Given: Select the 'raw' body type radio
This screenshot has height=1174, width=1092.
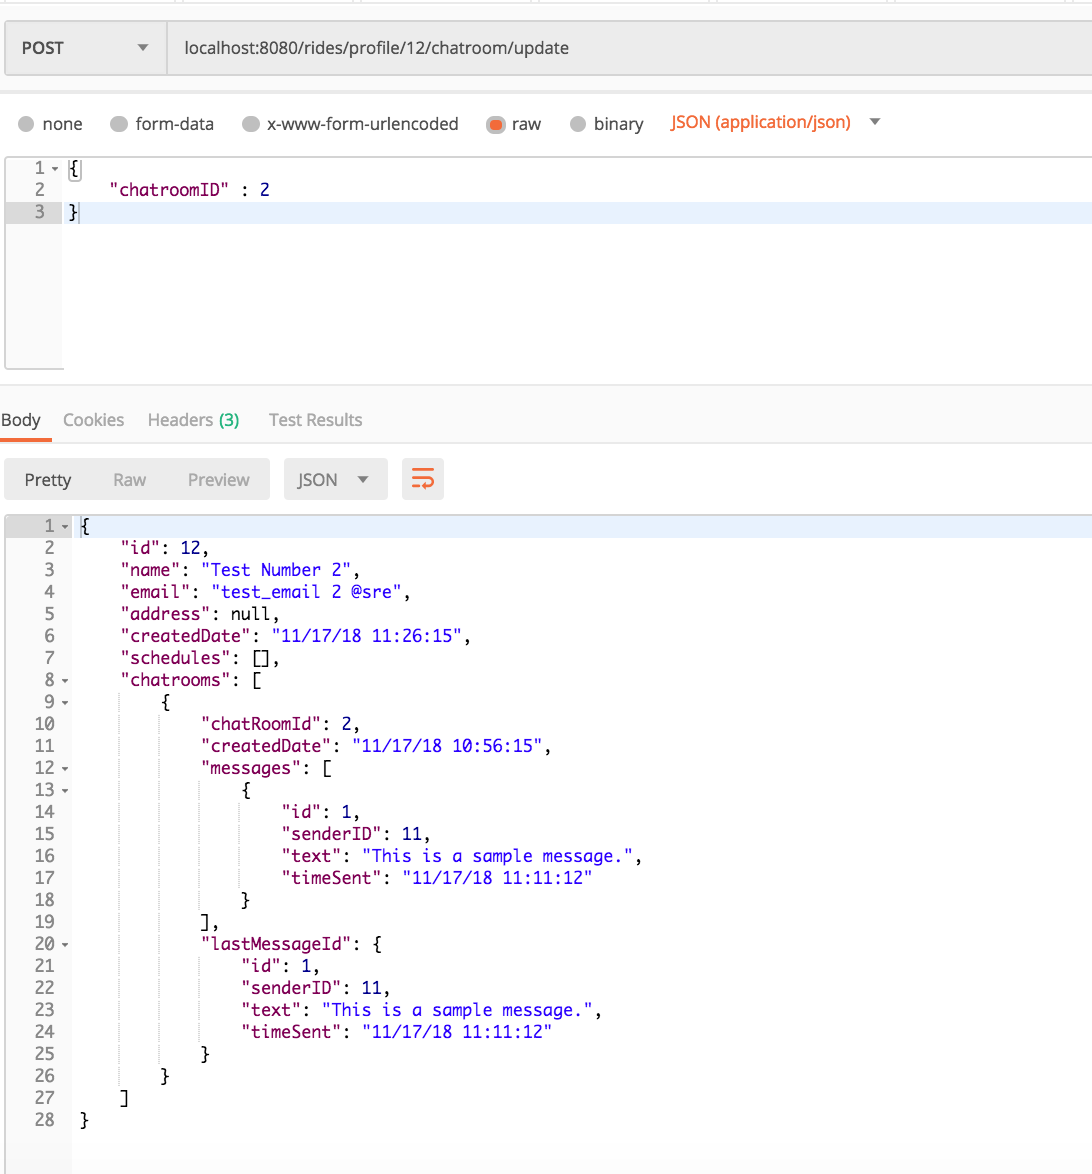Looking at the screenshot, I should (495, 124).
